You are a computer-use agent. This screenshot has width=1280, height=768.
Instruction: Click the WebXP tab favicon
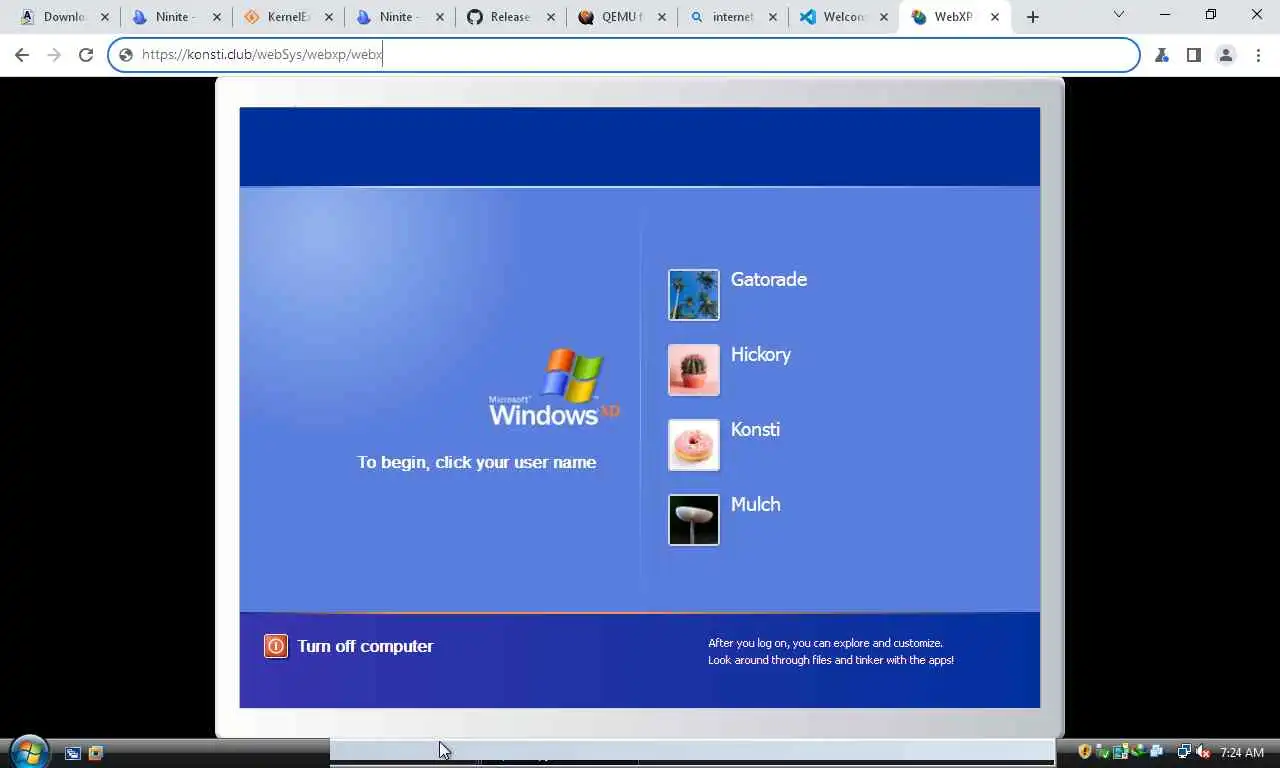[x=919, y=17]
